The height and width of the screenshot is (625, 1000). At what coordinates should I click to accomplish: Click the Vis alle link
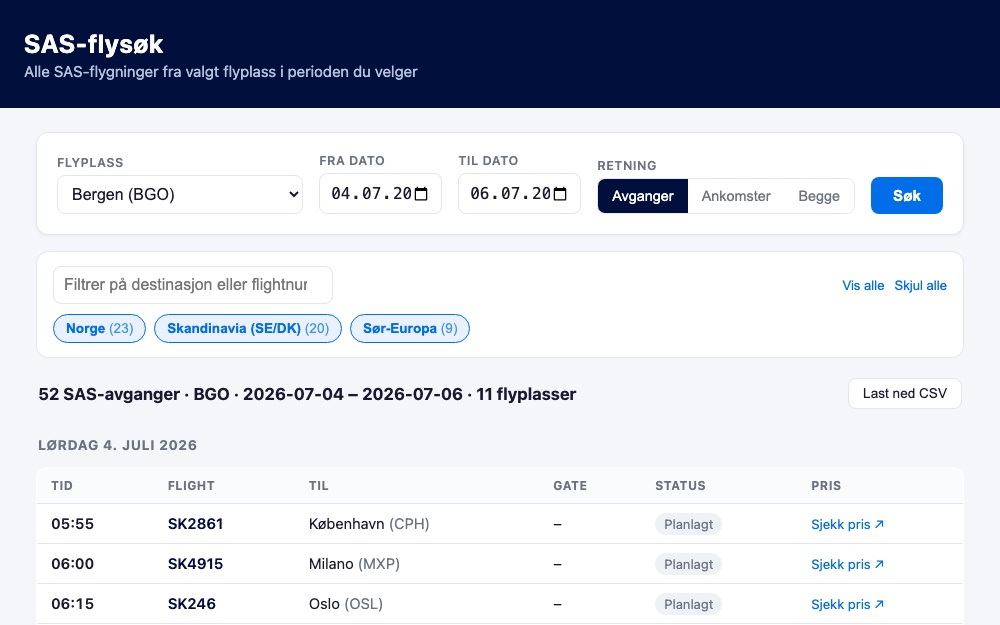[x=863, y=286]
